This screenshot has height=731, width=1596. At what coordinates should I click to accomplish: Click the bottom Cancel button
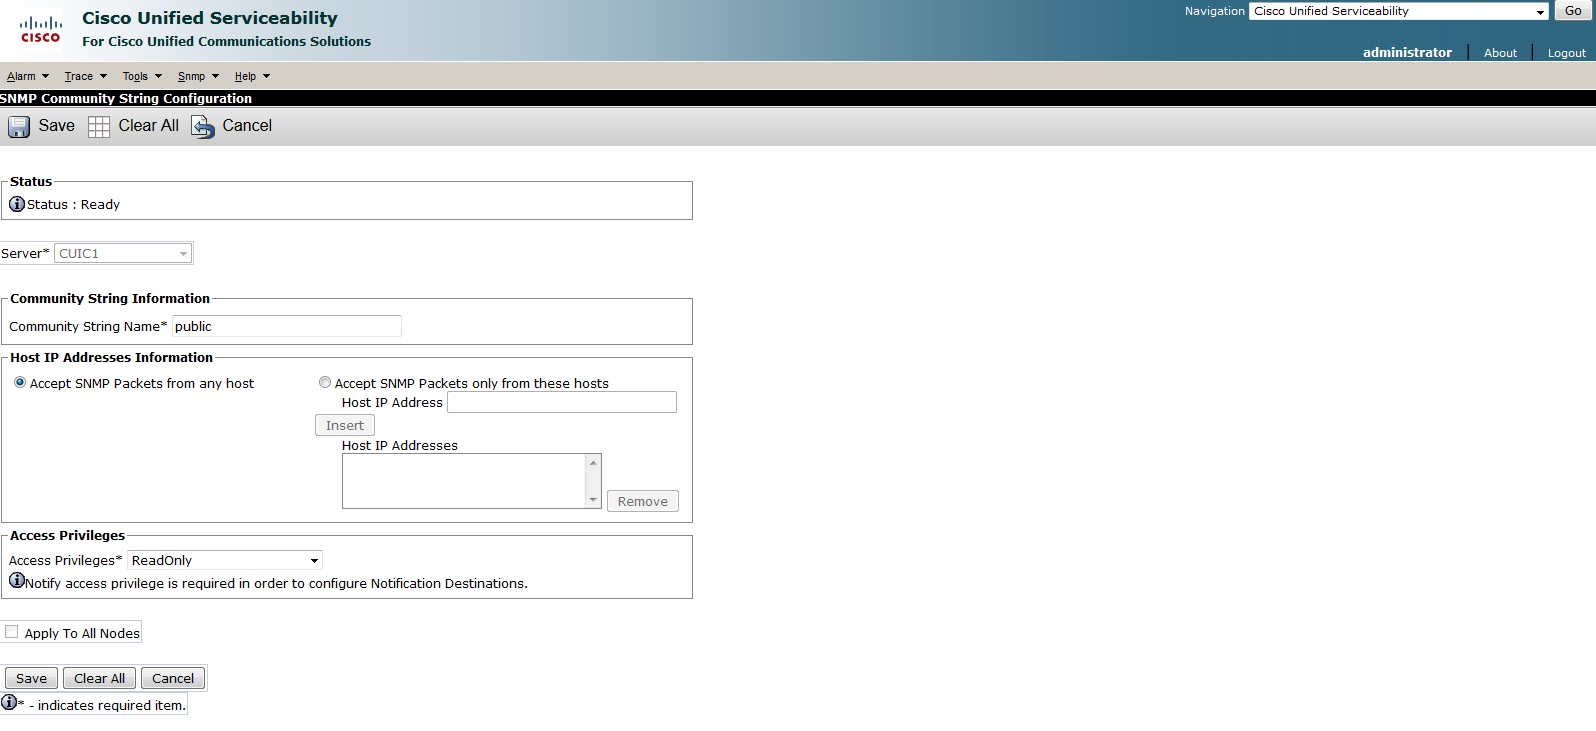(x=173, y=678)
